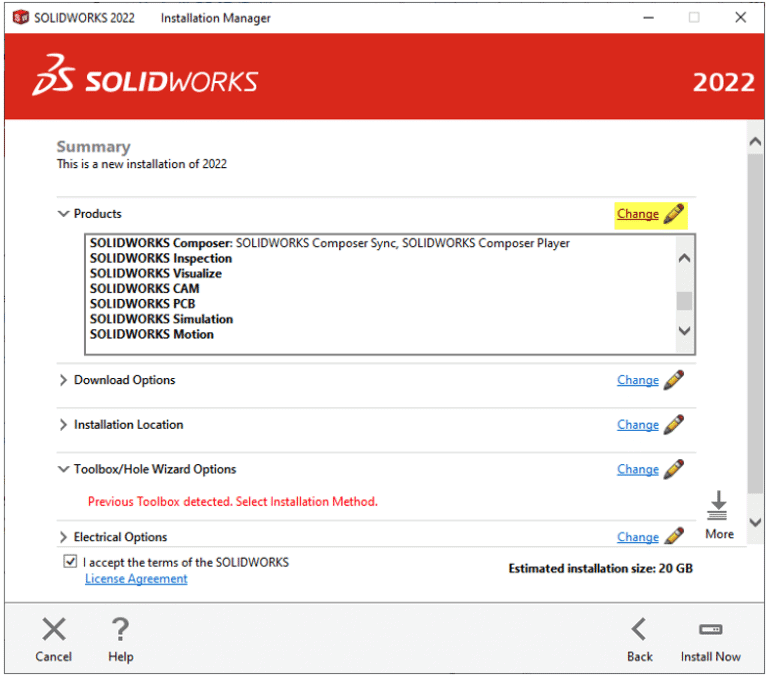Click main summary scroll down arrow
This screenshot has width=768, height=677.
click(755, 523)
